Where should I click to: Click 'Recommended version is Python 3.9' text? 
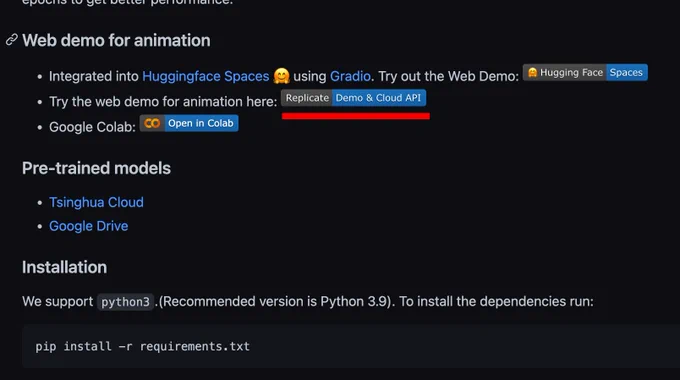[x=275, y=301]
